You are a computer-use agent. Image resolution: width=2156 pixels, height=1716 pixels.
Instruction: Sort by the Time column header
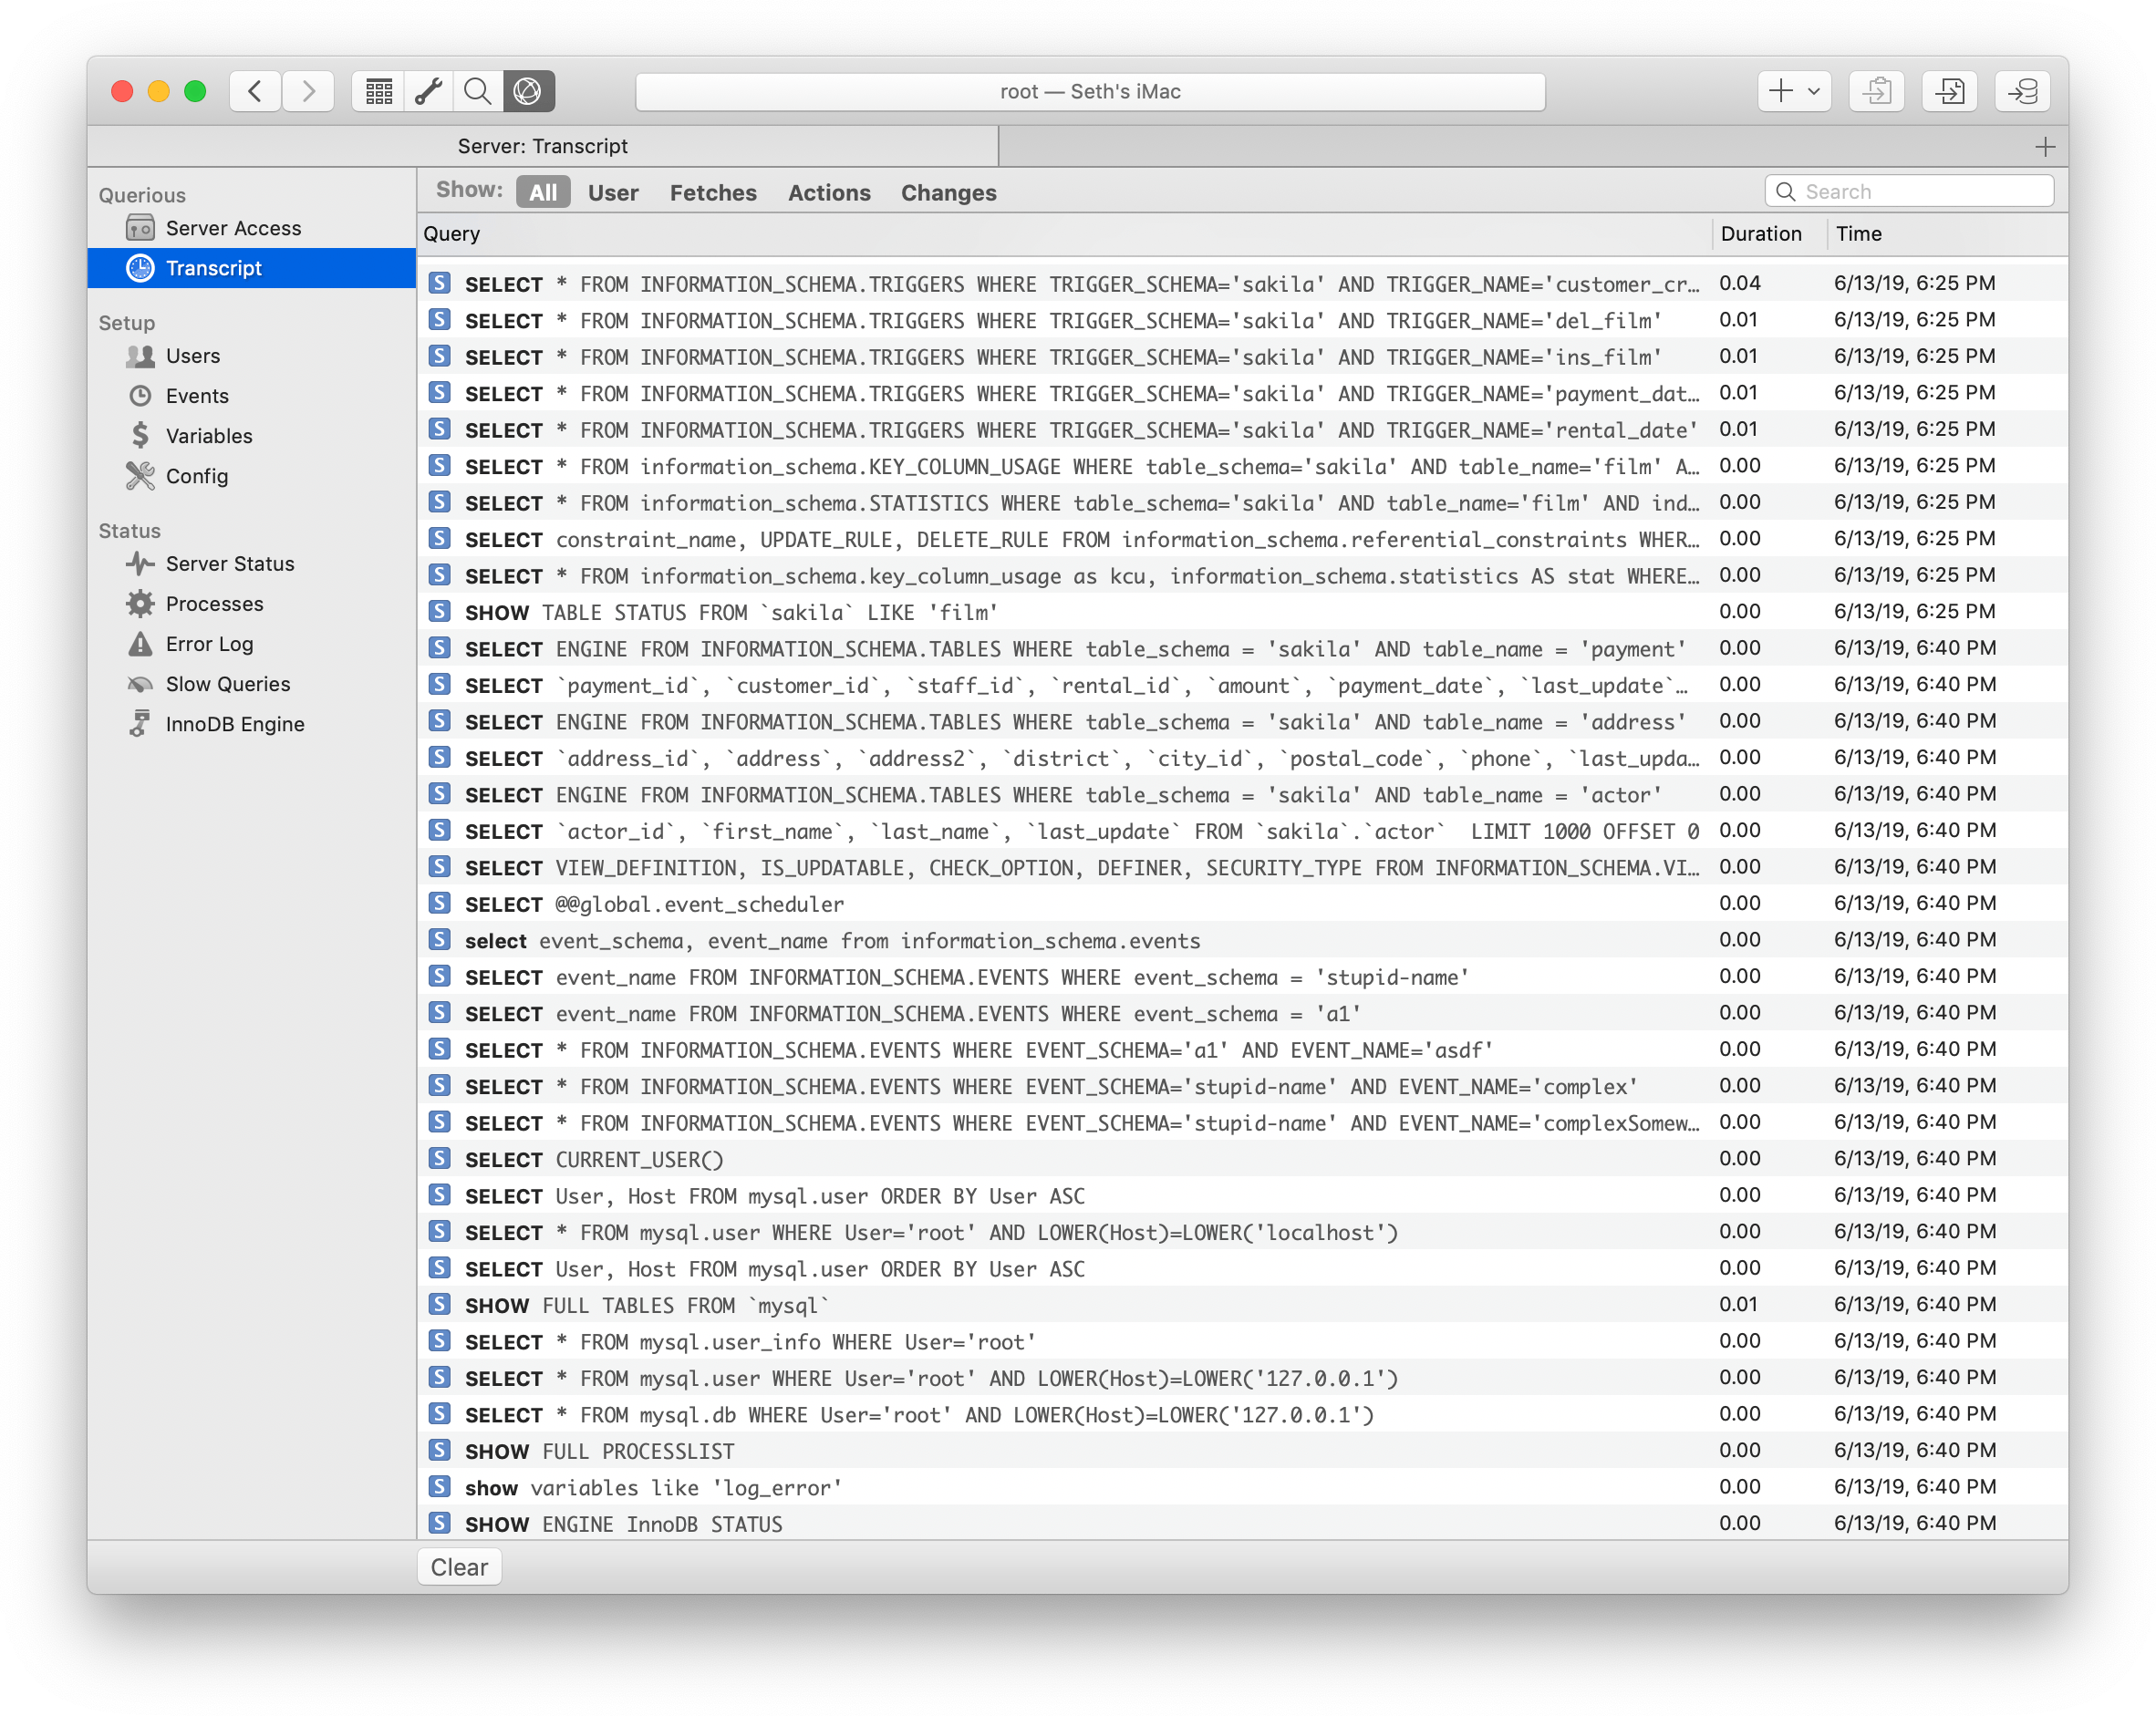click(1946, 233)
